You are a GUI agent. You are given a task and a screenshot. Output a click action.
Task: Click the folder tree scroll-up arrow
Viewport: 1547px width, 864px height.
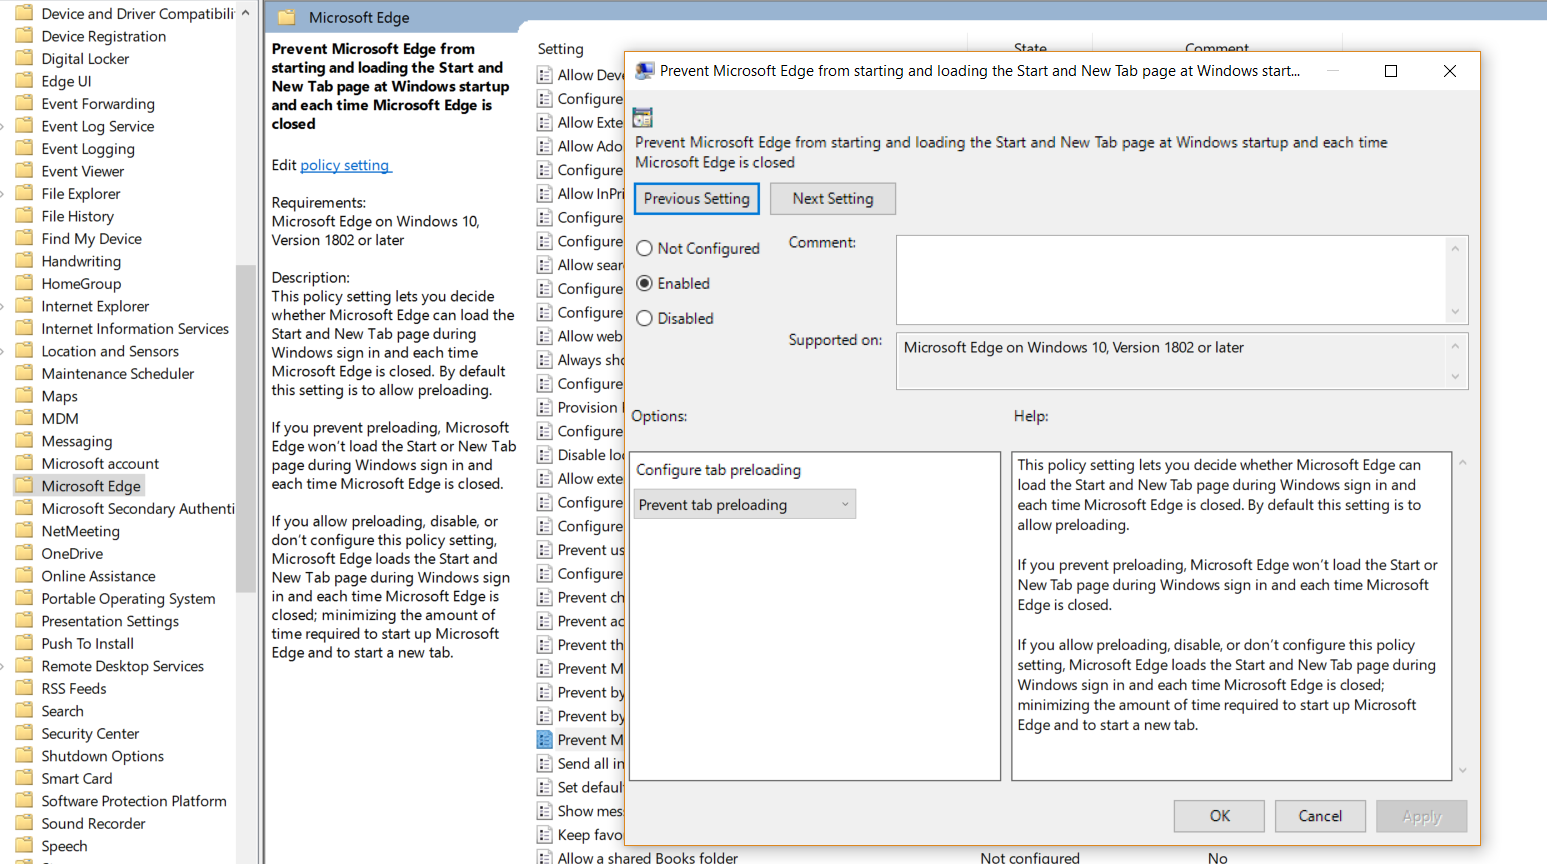(246, 13)
